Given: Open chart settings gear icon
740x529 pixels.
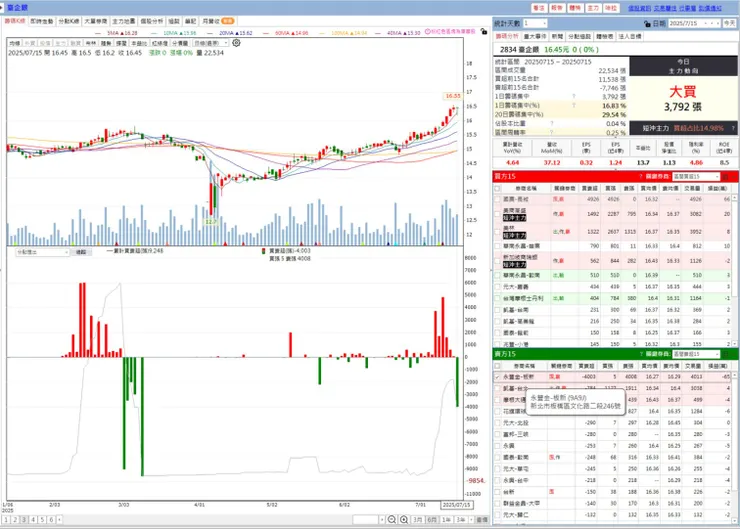Looking at the screenshot, I should (x=236, y=43).
